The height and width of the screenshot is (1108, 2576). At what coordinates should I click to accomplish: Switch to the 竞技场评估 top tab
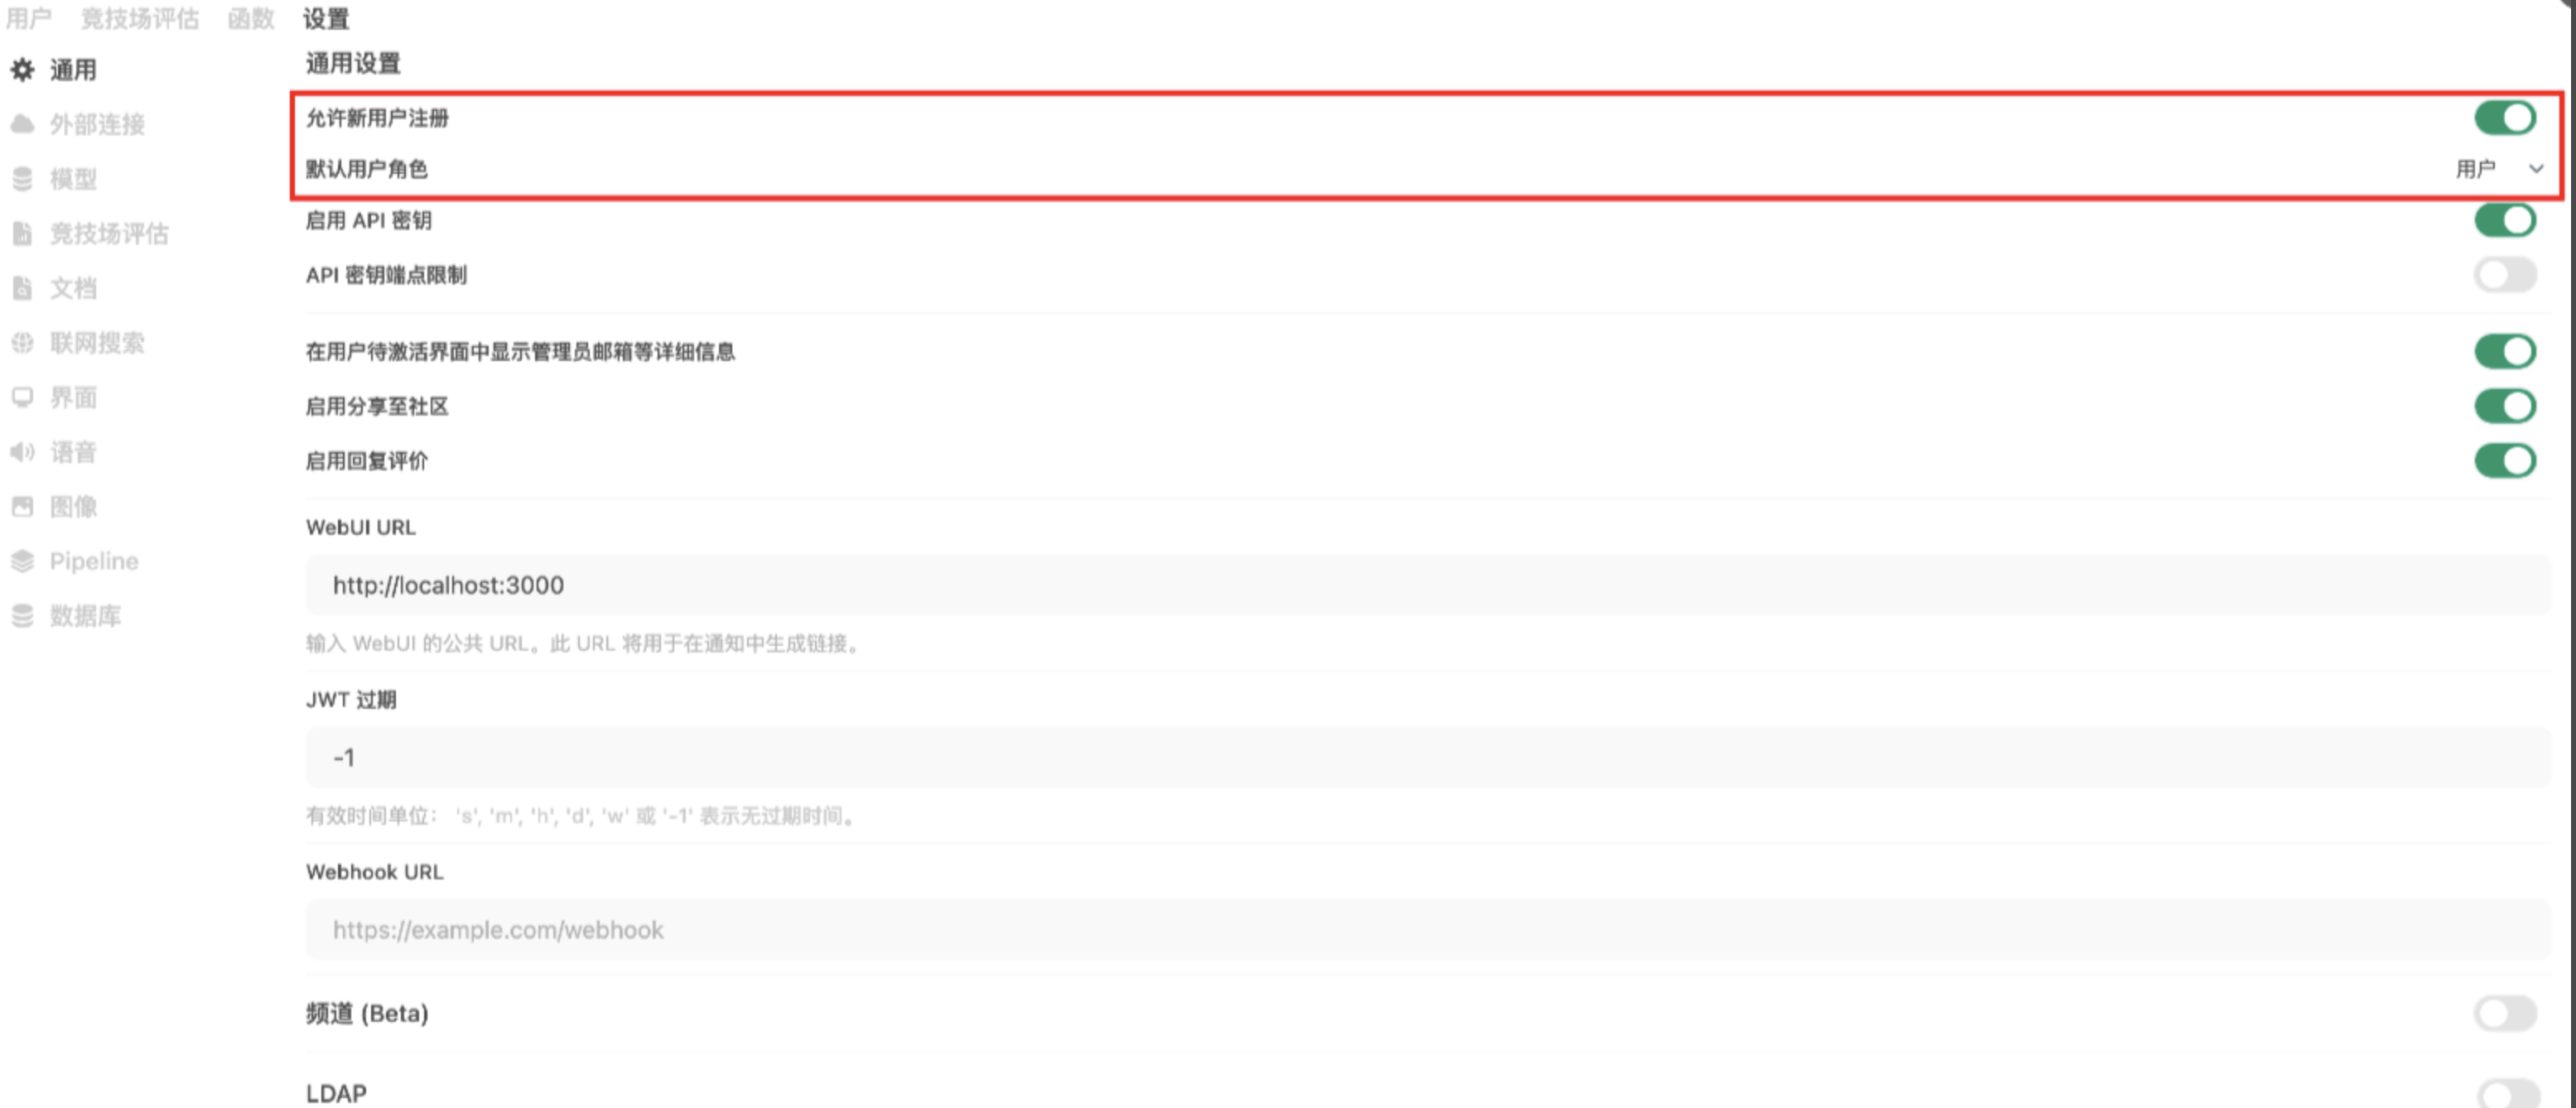[x=139, y=18]
